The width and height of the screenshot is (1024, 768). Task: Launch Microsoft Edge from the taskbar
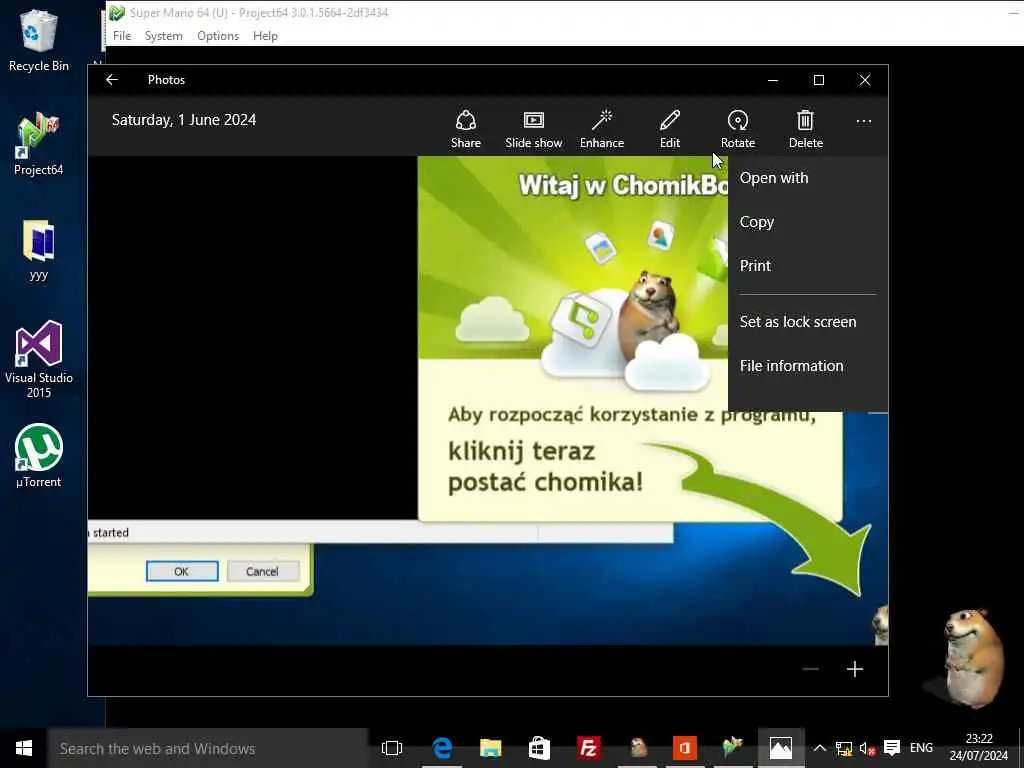coord(442,748)
